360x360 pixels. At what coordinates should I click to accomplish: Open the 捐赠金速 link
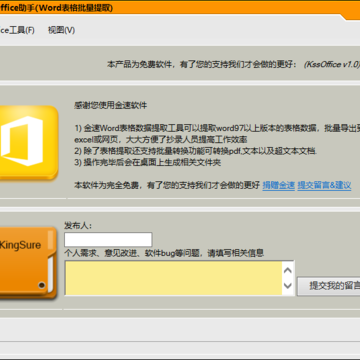tap(279, 185)
